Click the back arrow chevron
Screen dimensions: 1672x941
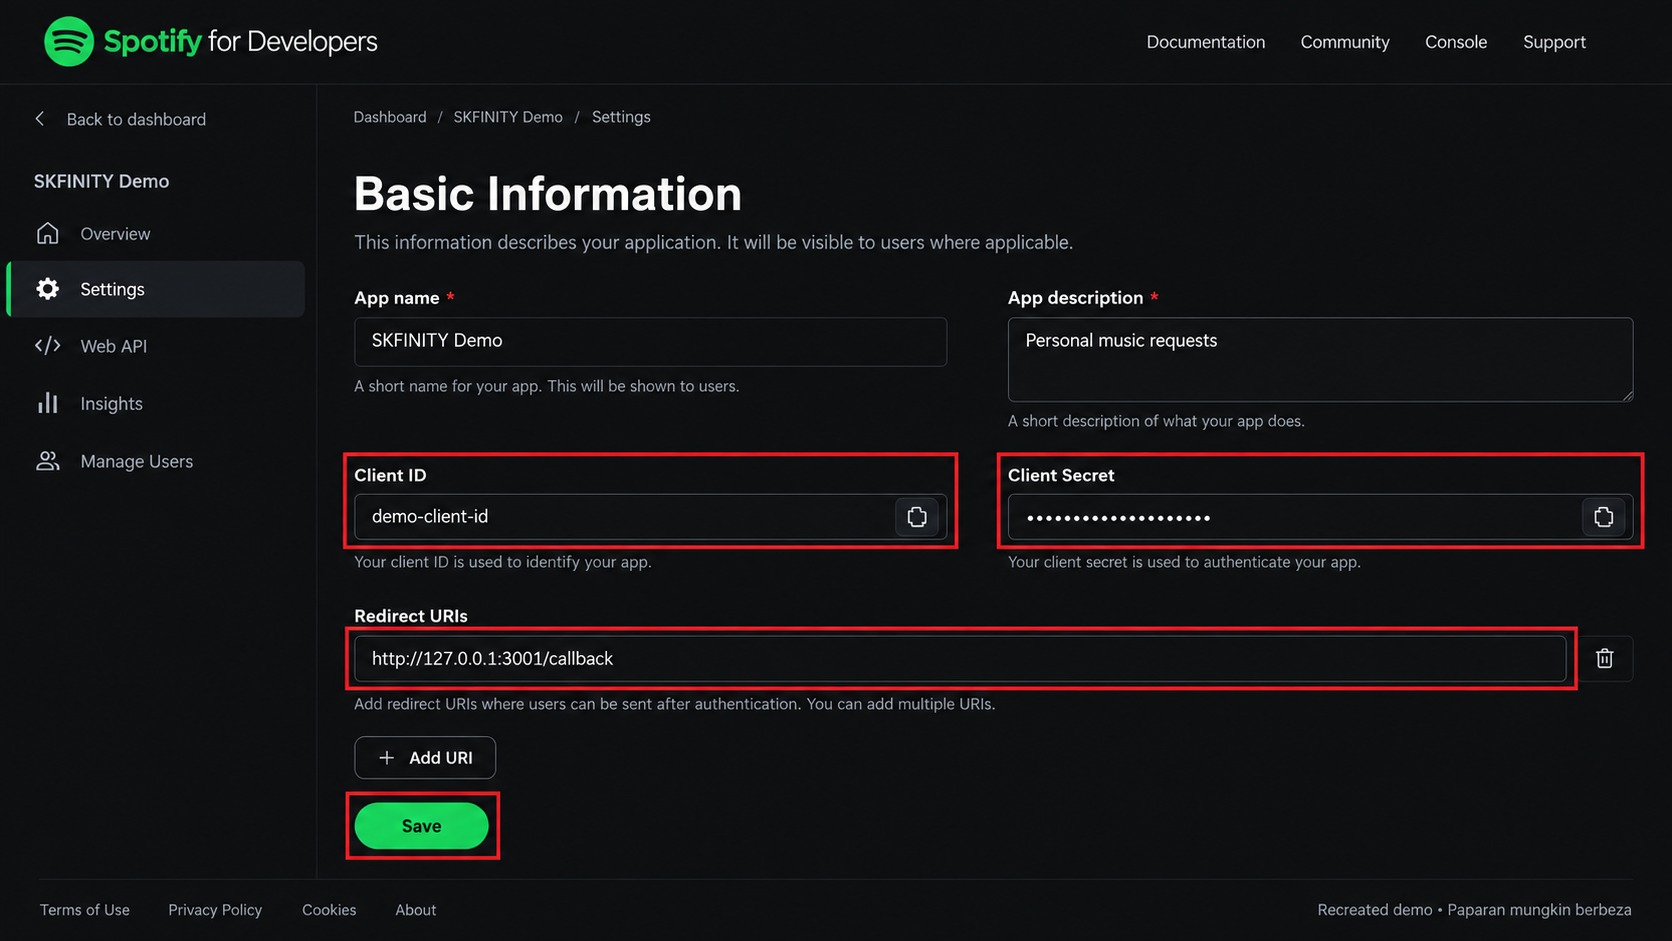[x=40, y=119]
